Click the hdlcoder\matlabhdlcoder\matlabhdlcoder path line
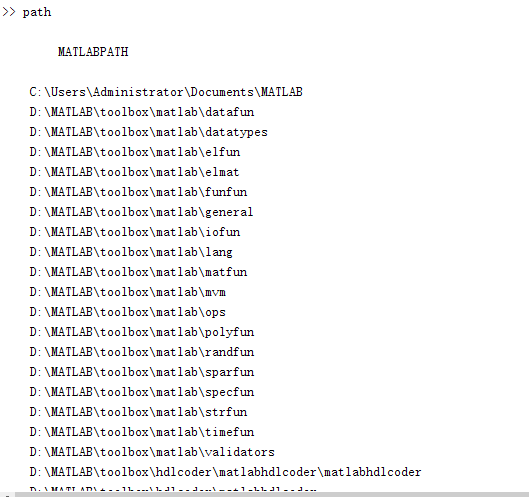 point(225,472)
